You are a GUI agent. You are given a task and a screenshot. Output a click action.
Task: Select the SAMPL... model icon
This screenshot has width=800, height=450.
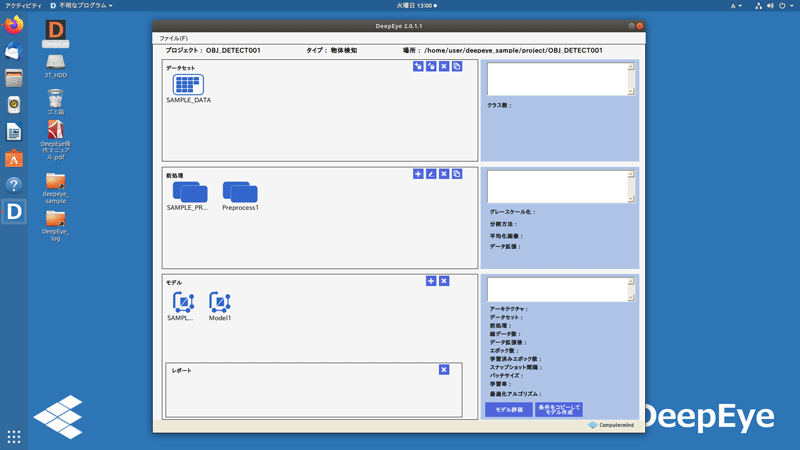[x=183, y=302]
